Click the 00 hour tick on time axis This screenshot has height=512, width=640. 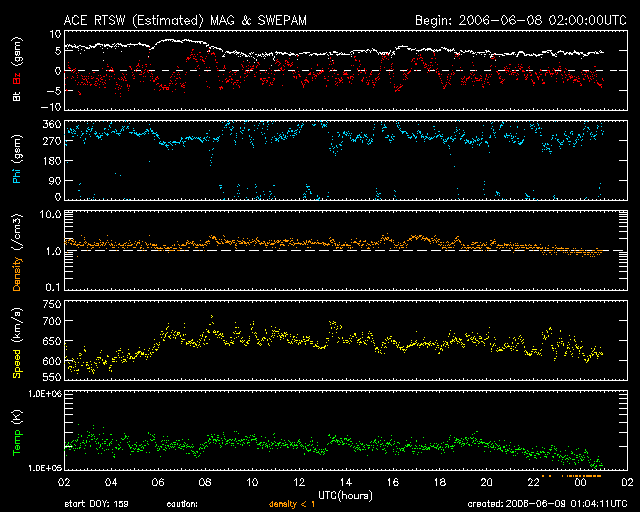coord(581,482)
